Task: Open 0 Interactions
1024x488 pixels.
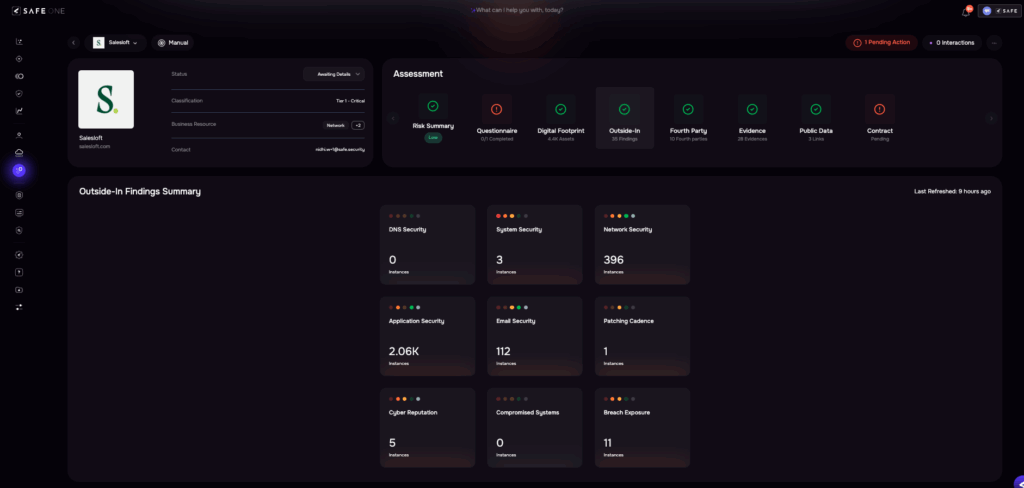Action: (952, 42)
